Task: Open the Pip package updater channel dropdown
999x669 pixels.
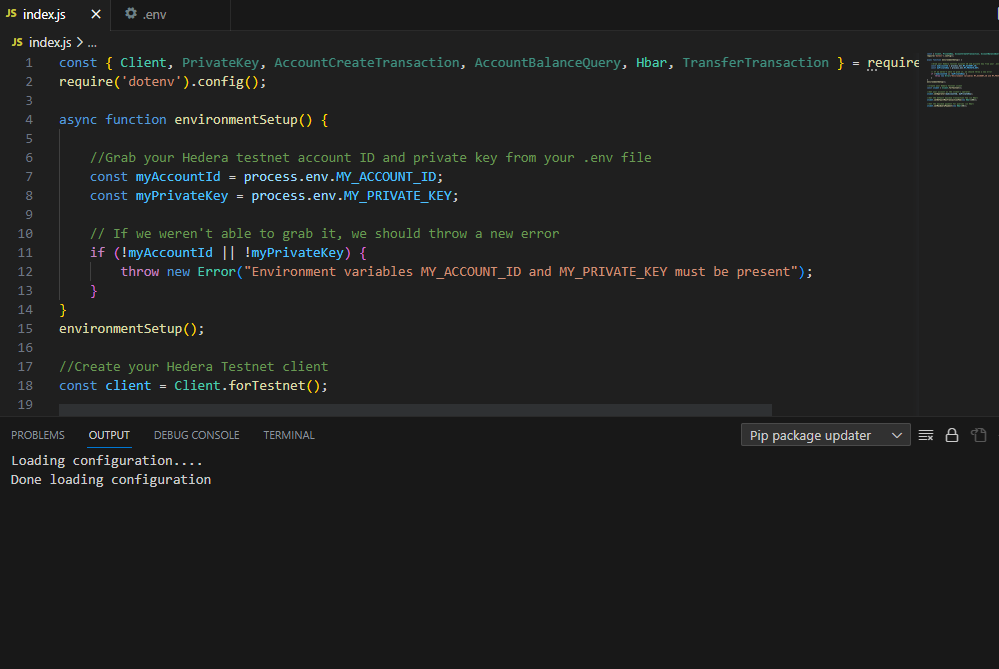Action: pos(825,434)
